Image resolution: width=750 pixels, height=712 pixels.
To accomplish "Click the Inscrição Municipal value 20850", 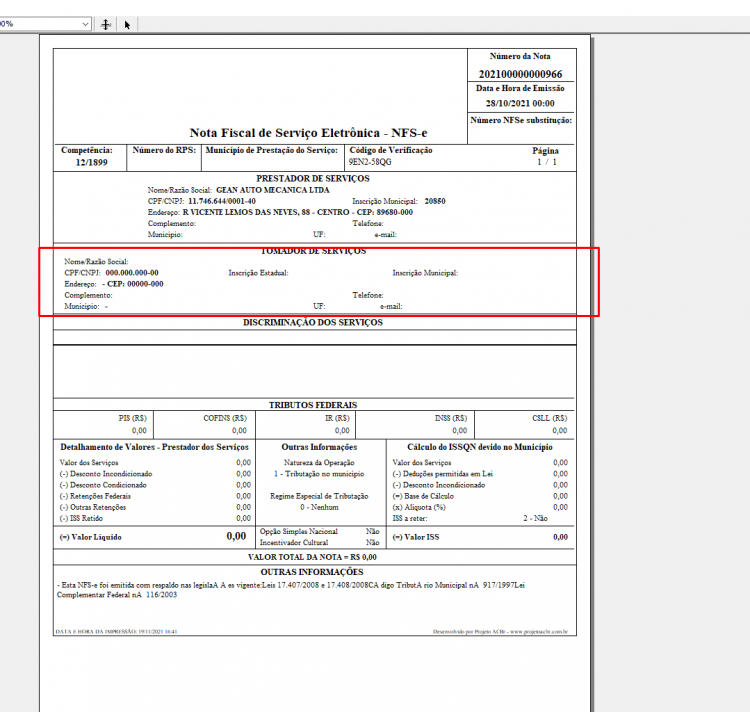I will click(435, 201).
